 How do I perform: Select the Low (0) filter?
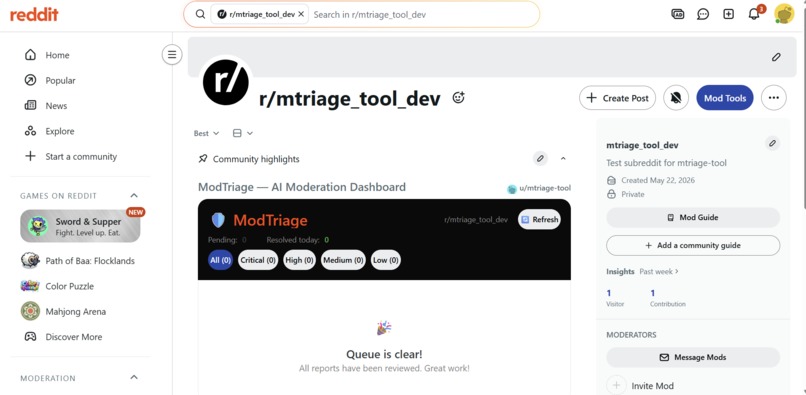coord(385,260)
